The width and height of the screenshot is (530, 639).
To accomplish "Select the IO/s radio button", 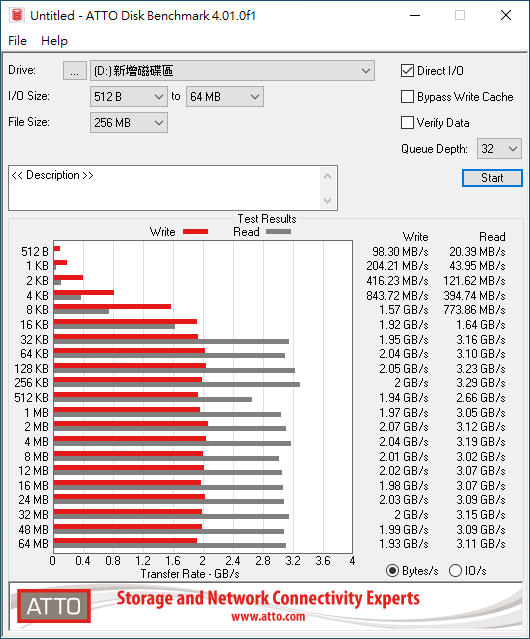I will pos(455,571).
